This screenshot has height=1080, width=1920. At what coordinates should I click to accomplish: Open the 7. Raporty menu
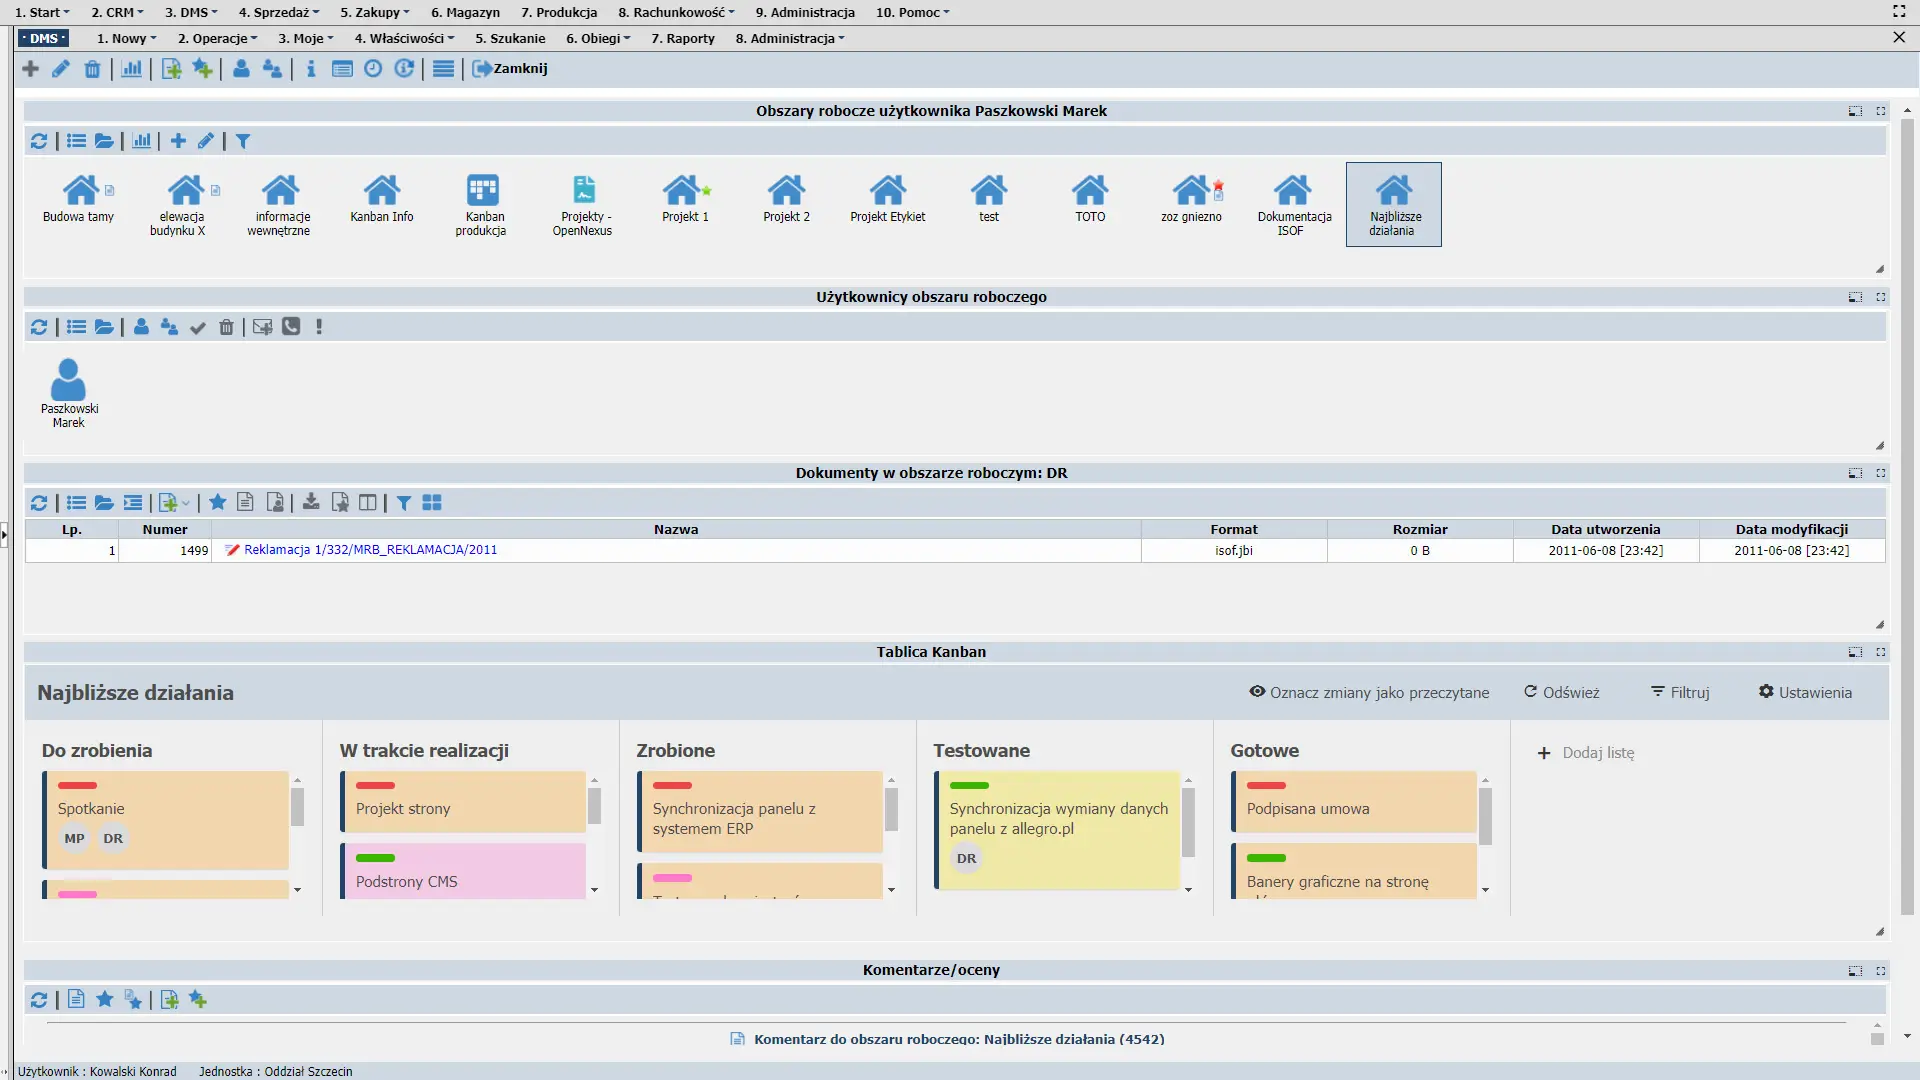click(x=683, y=38)
